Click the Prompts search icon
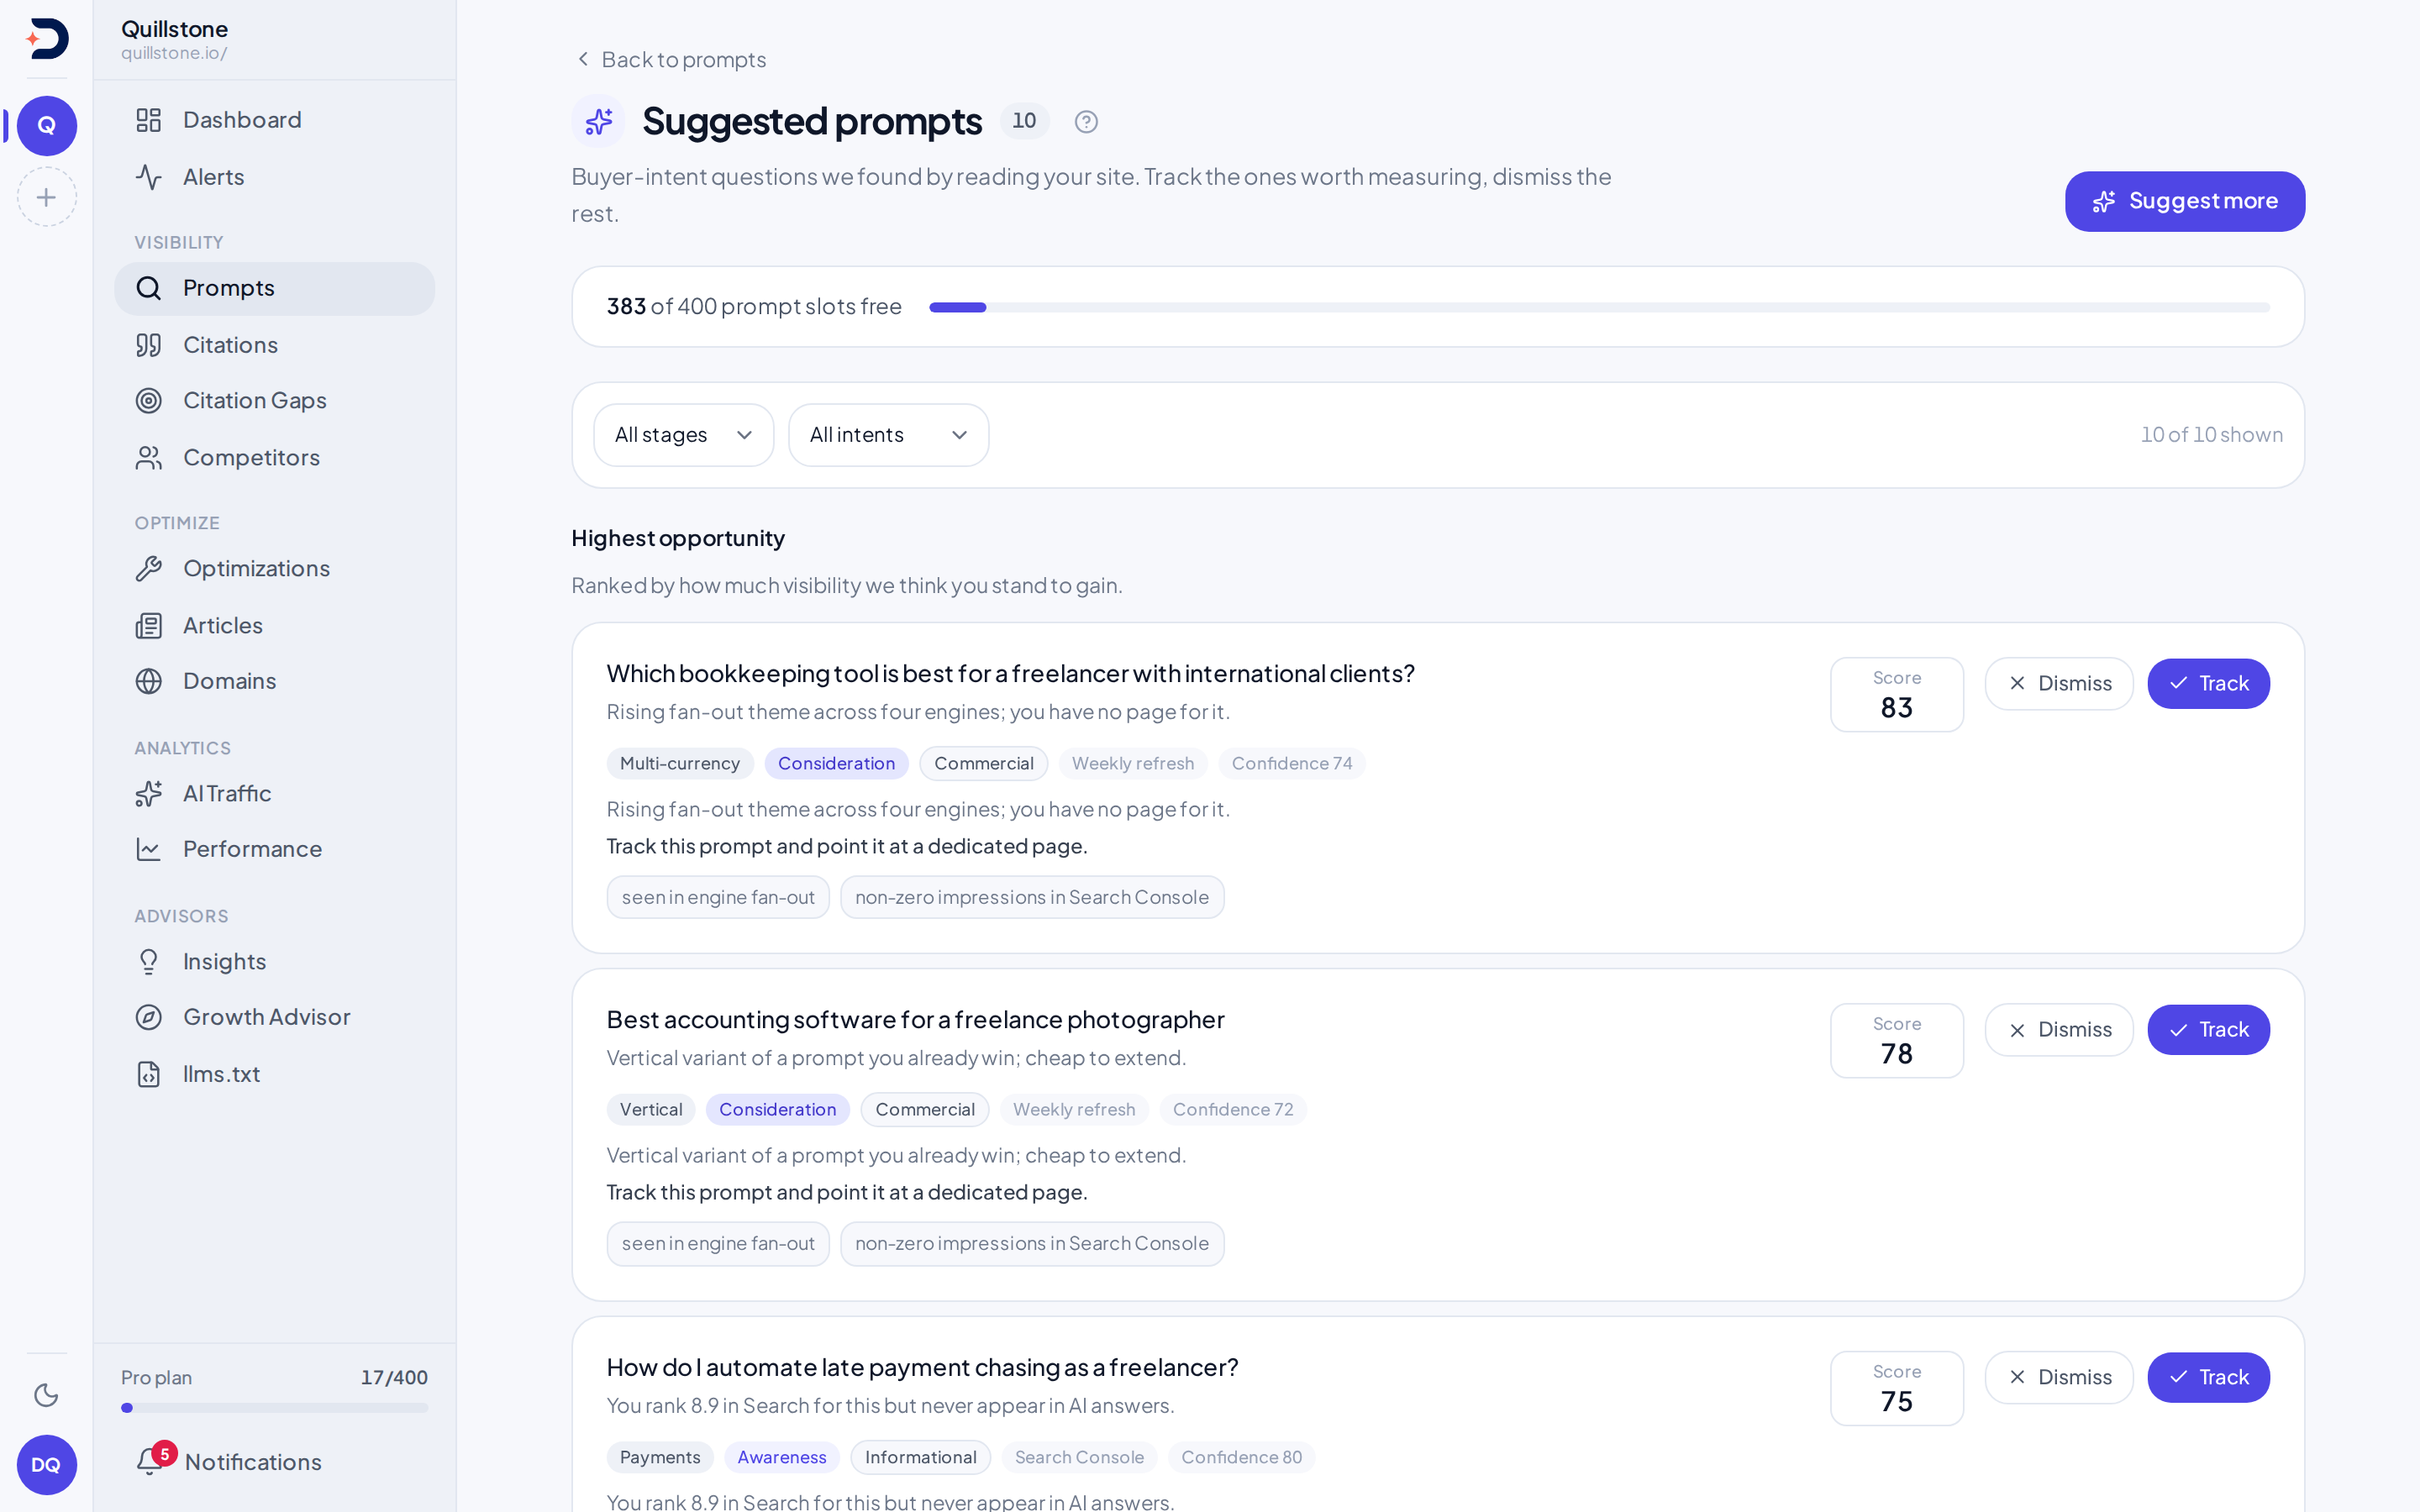 point(149,288)
